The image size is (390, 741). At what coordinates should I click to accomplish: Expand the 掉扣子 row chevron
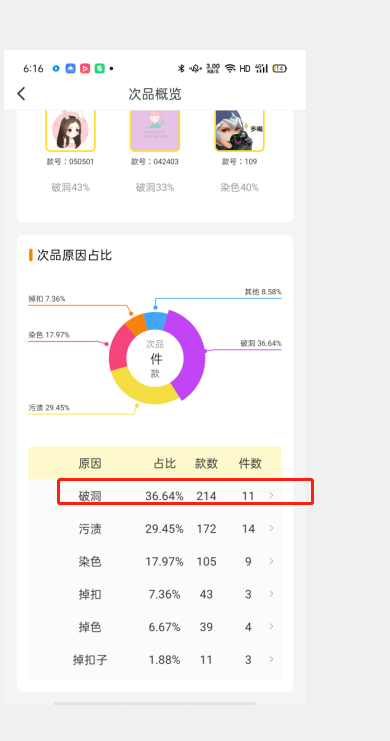pos(271,659)
